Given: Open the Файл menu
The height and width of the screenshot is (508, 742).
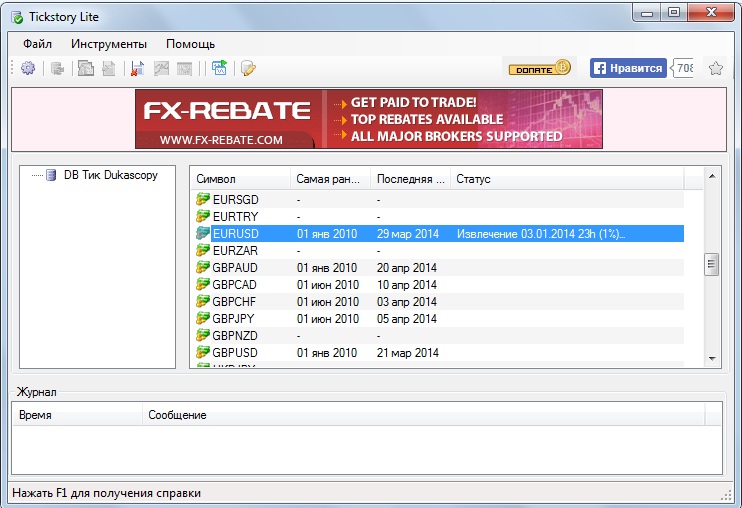Looking at the screenshot, I should [x=37, y=44].
